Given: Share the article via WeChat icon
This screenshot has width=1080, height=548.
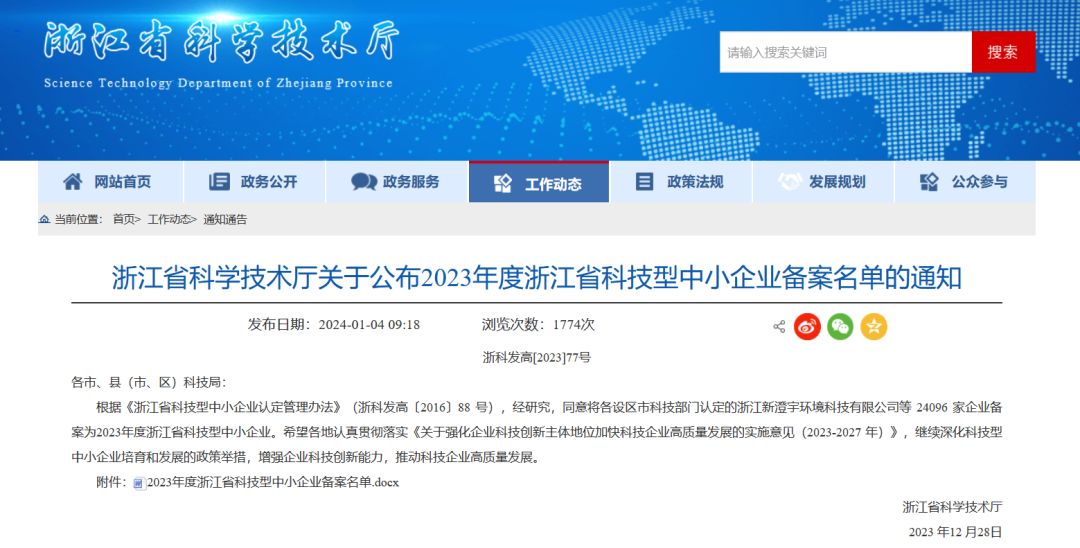Looking at the screenshot, I should [x=840, y=326].
